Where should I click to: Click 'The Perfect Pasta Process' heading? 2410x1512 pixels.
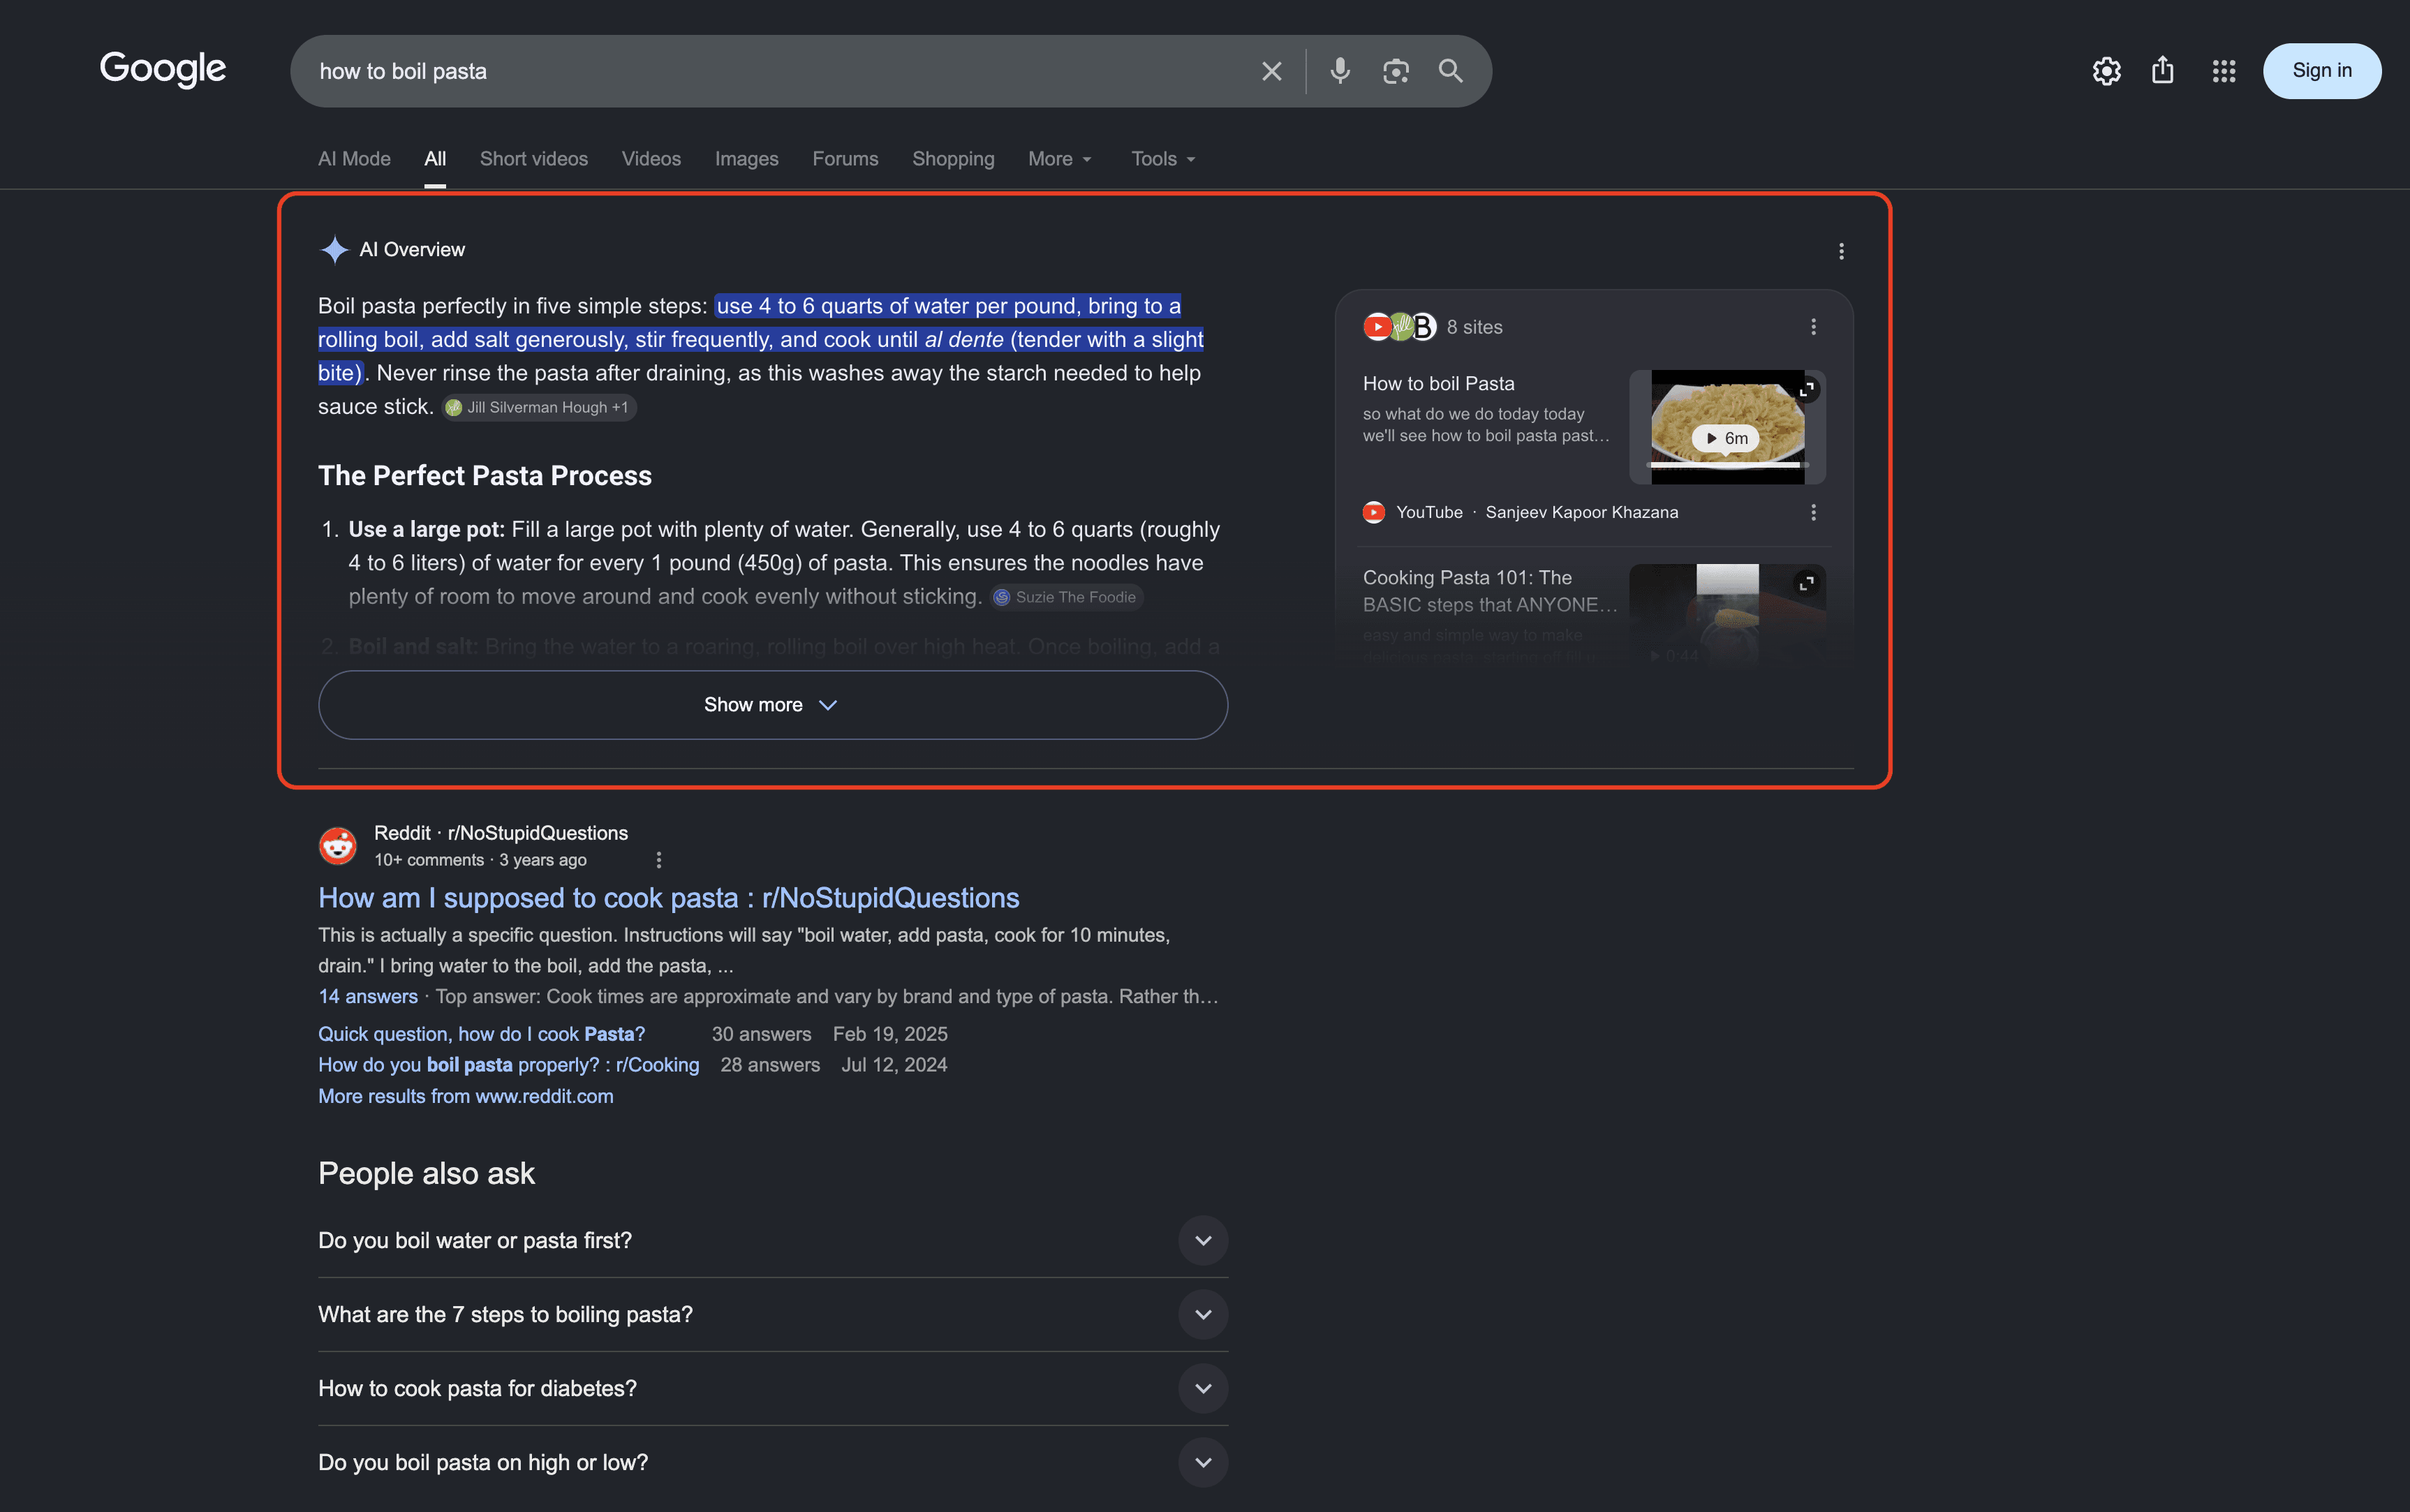(x=484, y=476)
